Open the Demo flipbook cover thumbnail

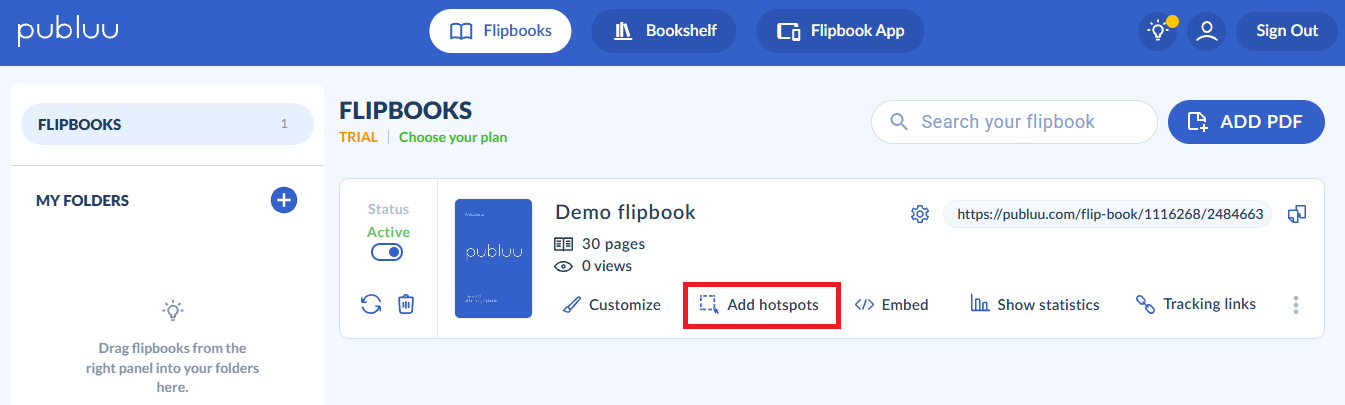[x=493, y=258]
